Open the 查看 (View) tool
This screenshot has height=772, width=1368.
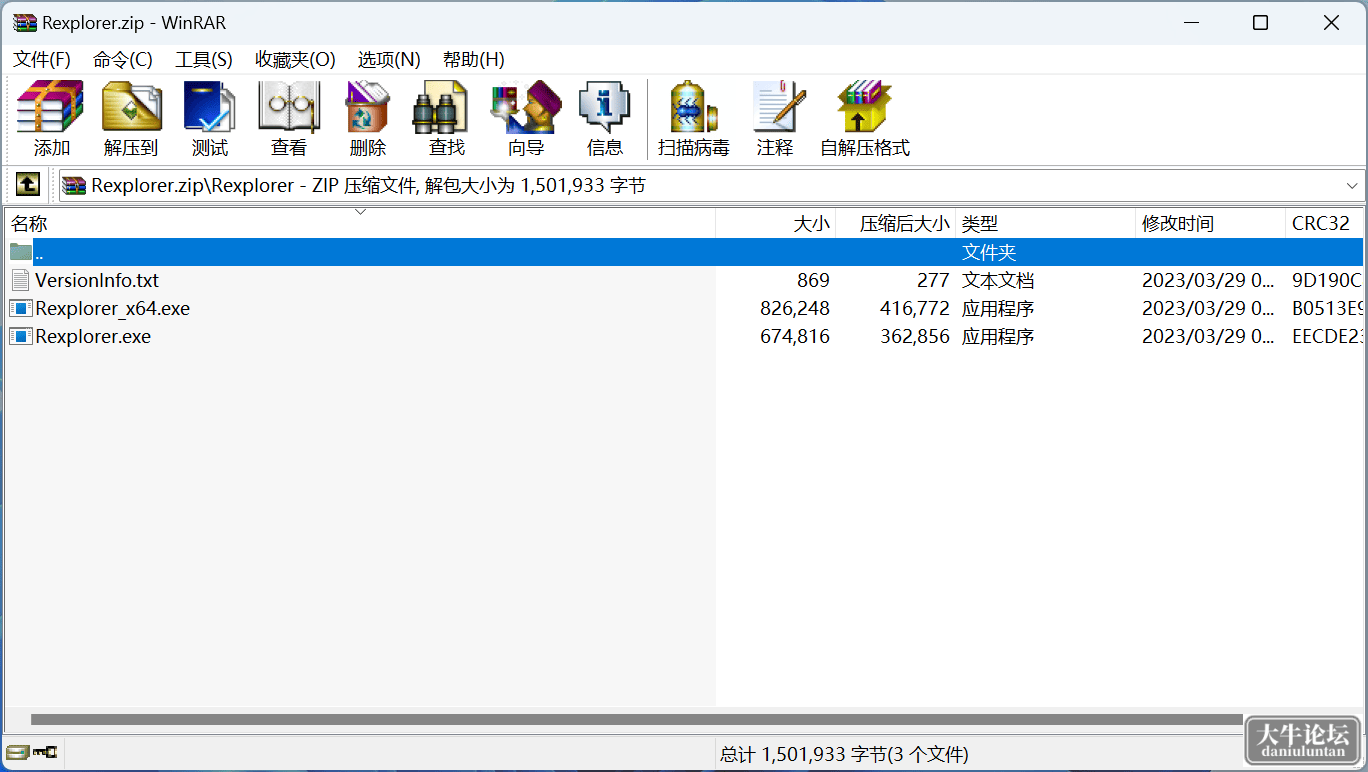[x=289, y=119]
